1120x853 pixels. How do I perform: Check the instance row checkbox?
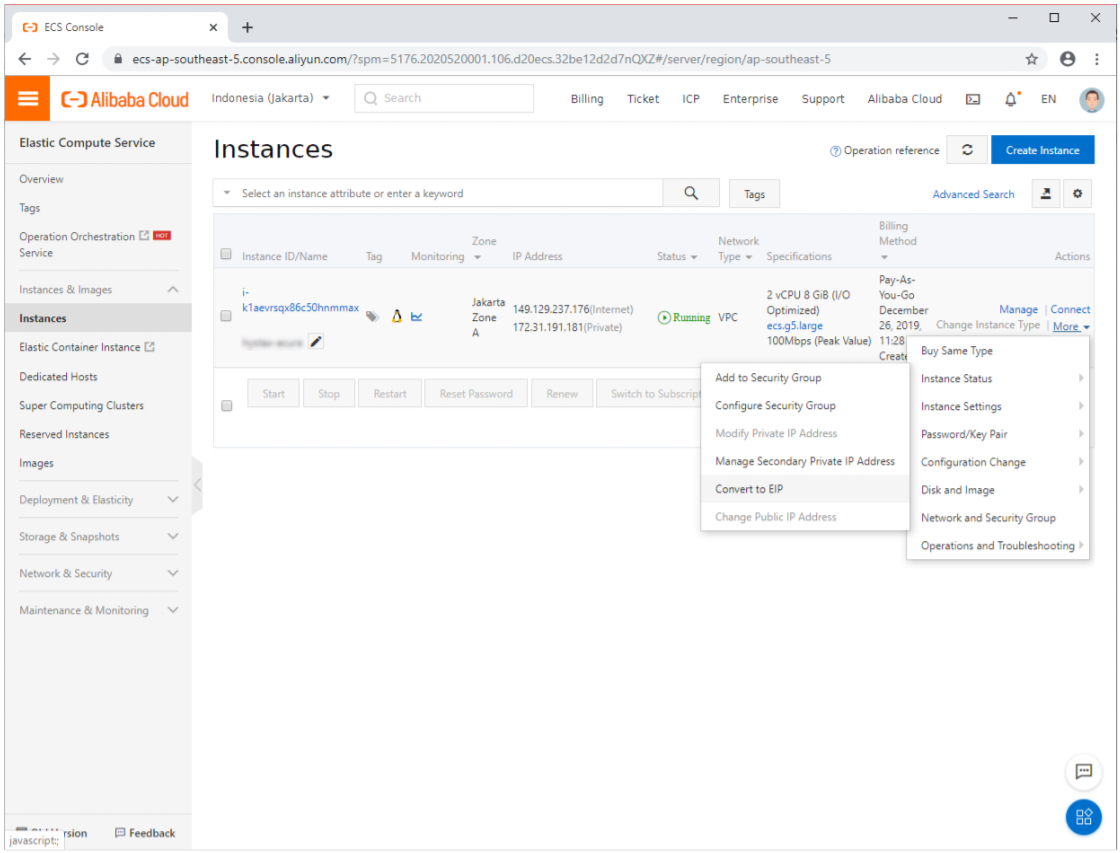coord(226,316)
